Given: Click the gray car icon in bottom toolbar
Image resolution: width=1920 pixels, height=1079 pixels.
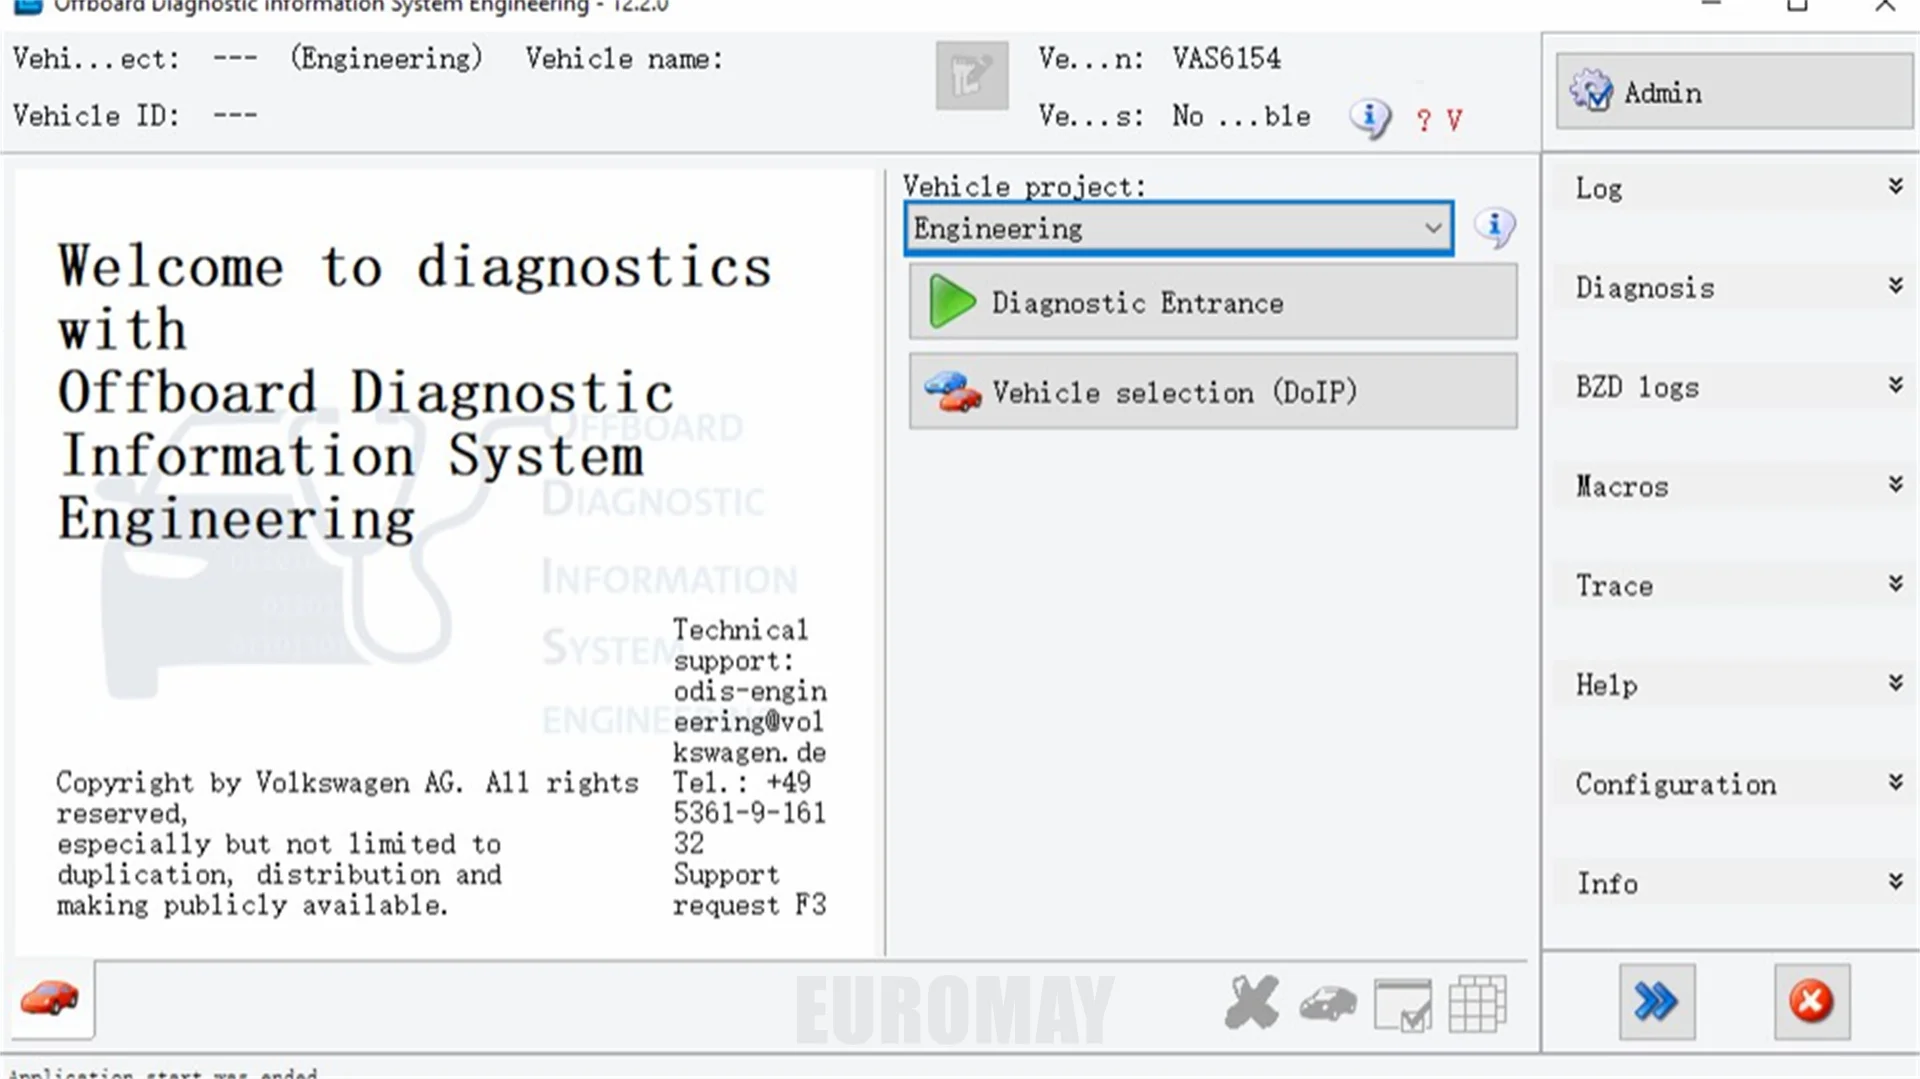Looking at the screenshot, I should click(1328, 1004).
